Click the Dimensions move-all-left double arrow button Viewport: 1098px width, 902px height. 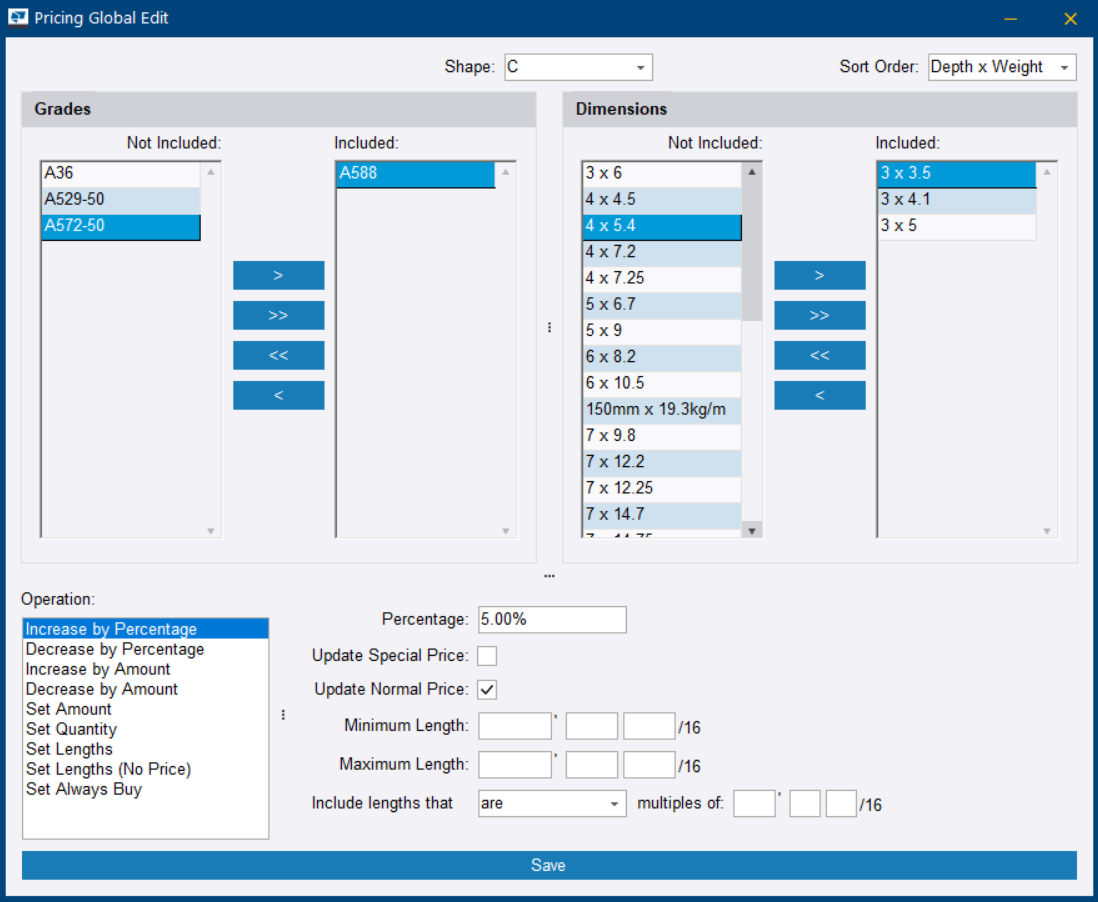[x=819, y=355]
